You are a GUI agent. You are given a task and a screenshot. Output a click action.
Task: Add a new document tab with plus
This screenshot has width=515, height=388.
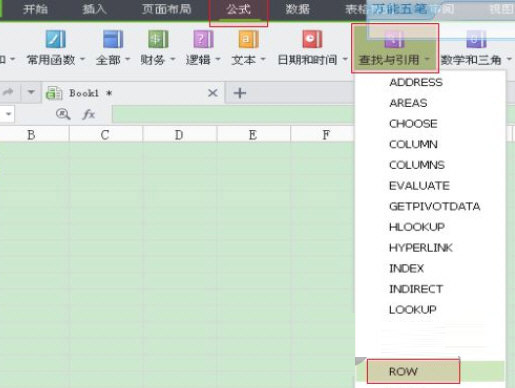pyautogui.click(x=240, y=93)
